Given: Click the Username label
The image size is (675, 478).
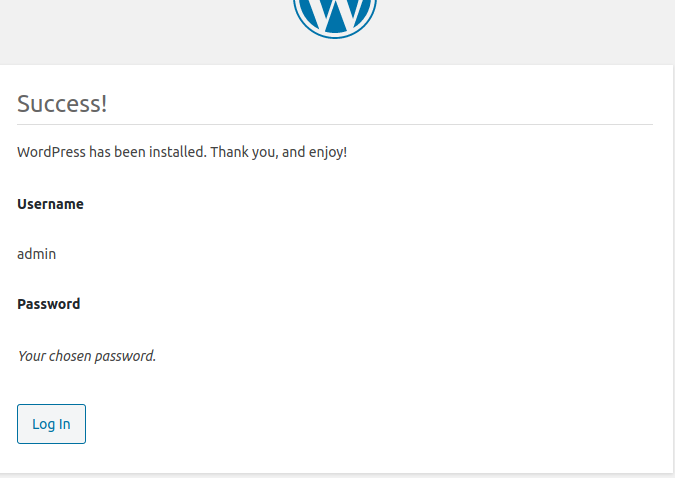Looking at the screenshot, I should [50, 204].
